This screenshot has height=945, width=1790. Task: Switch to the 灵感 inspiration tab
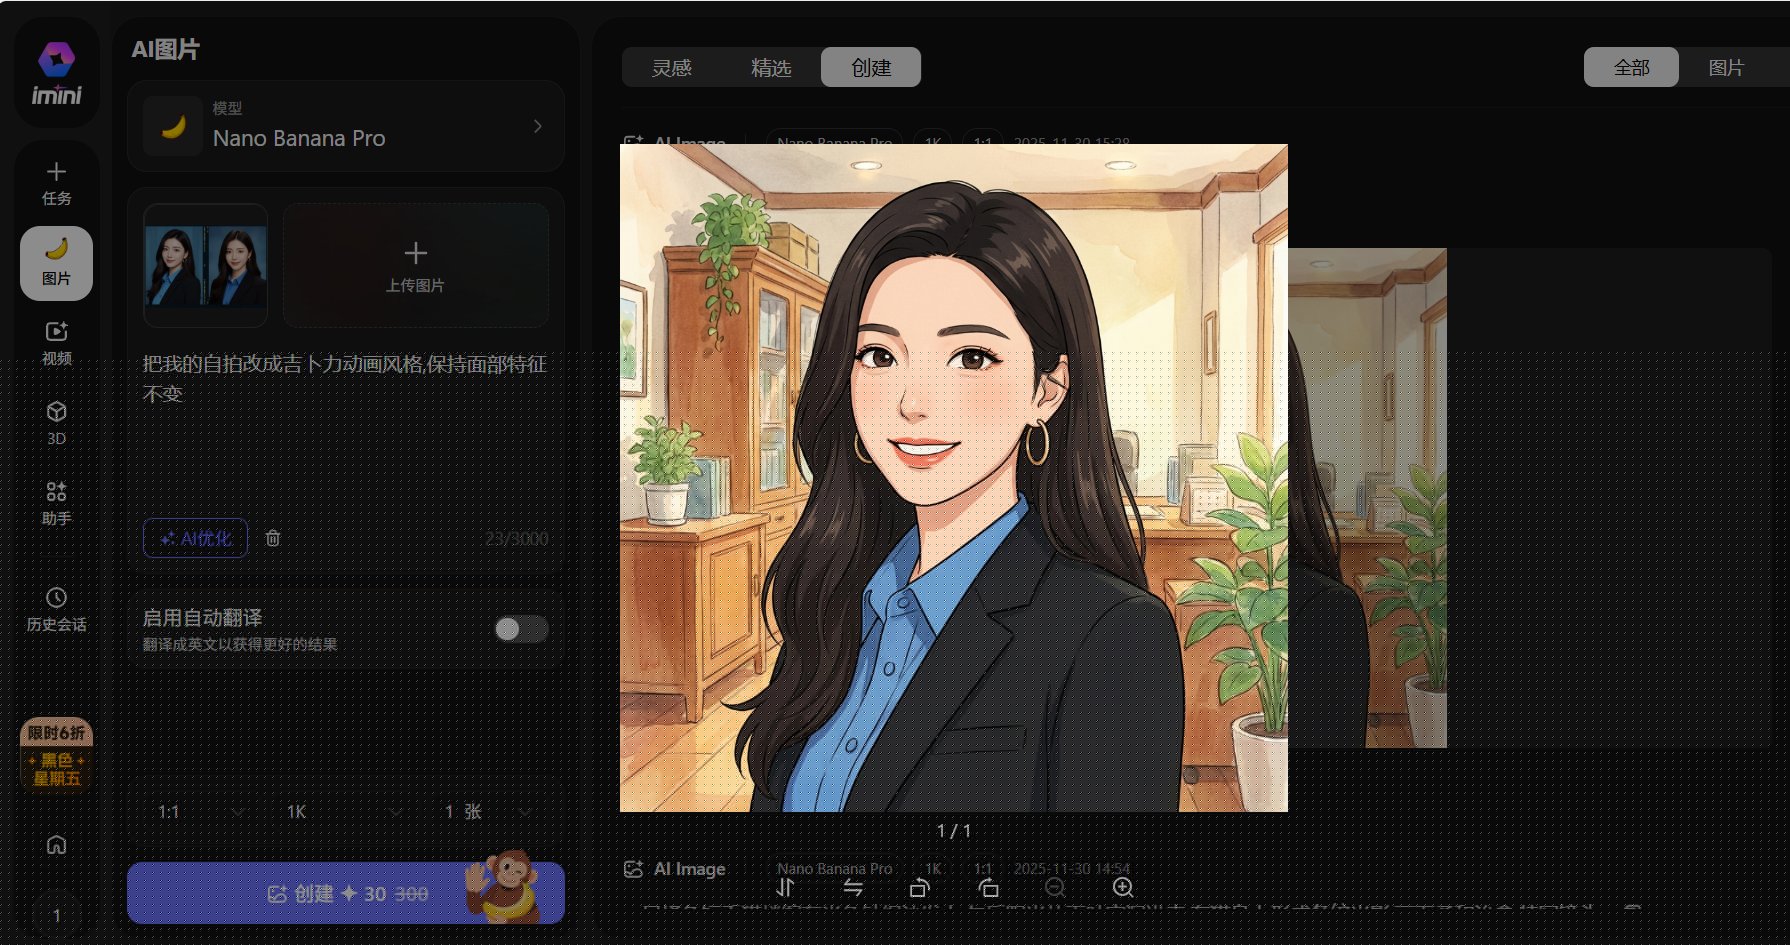tap(671, 68)
